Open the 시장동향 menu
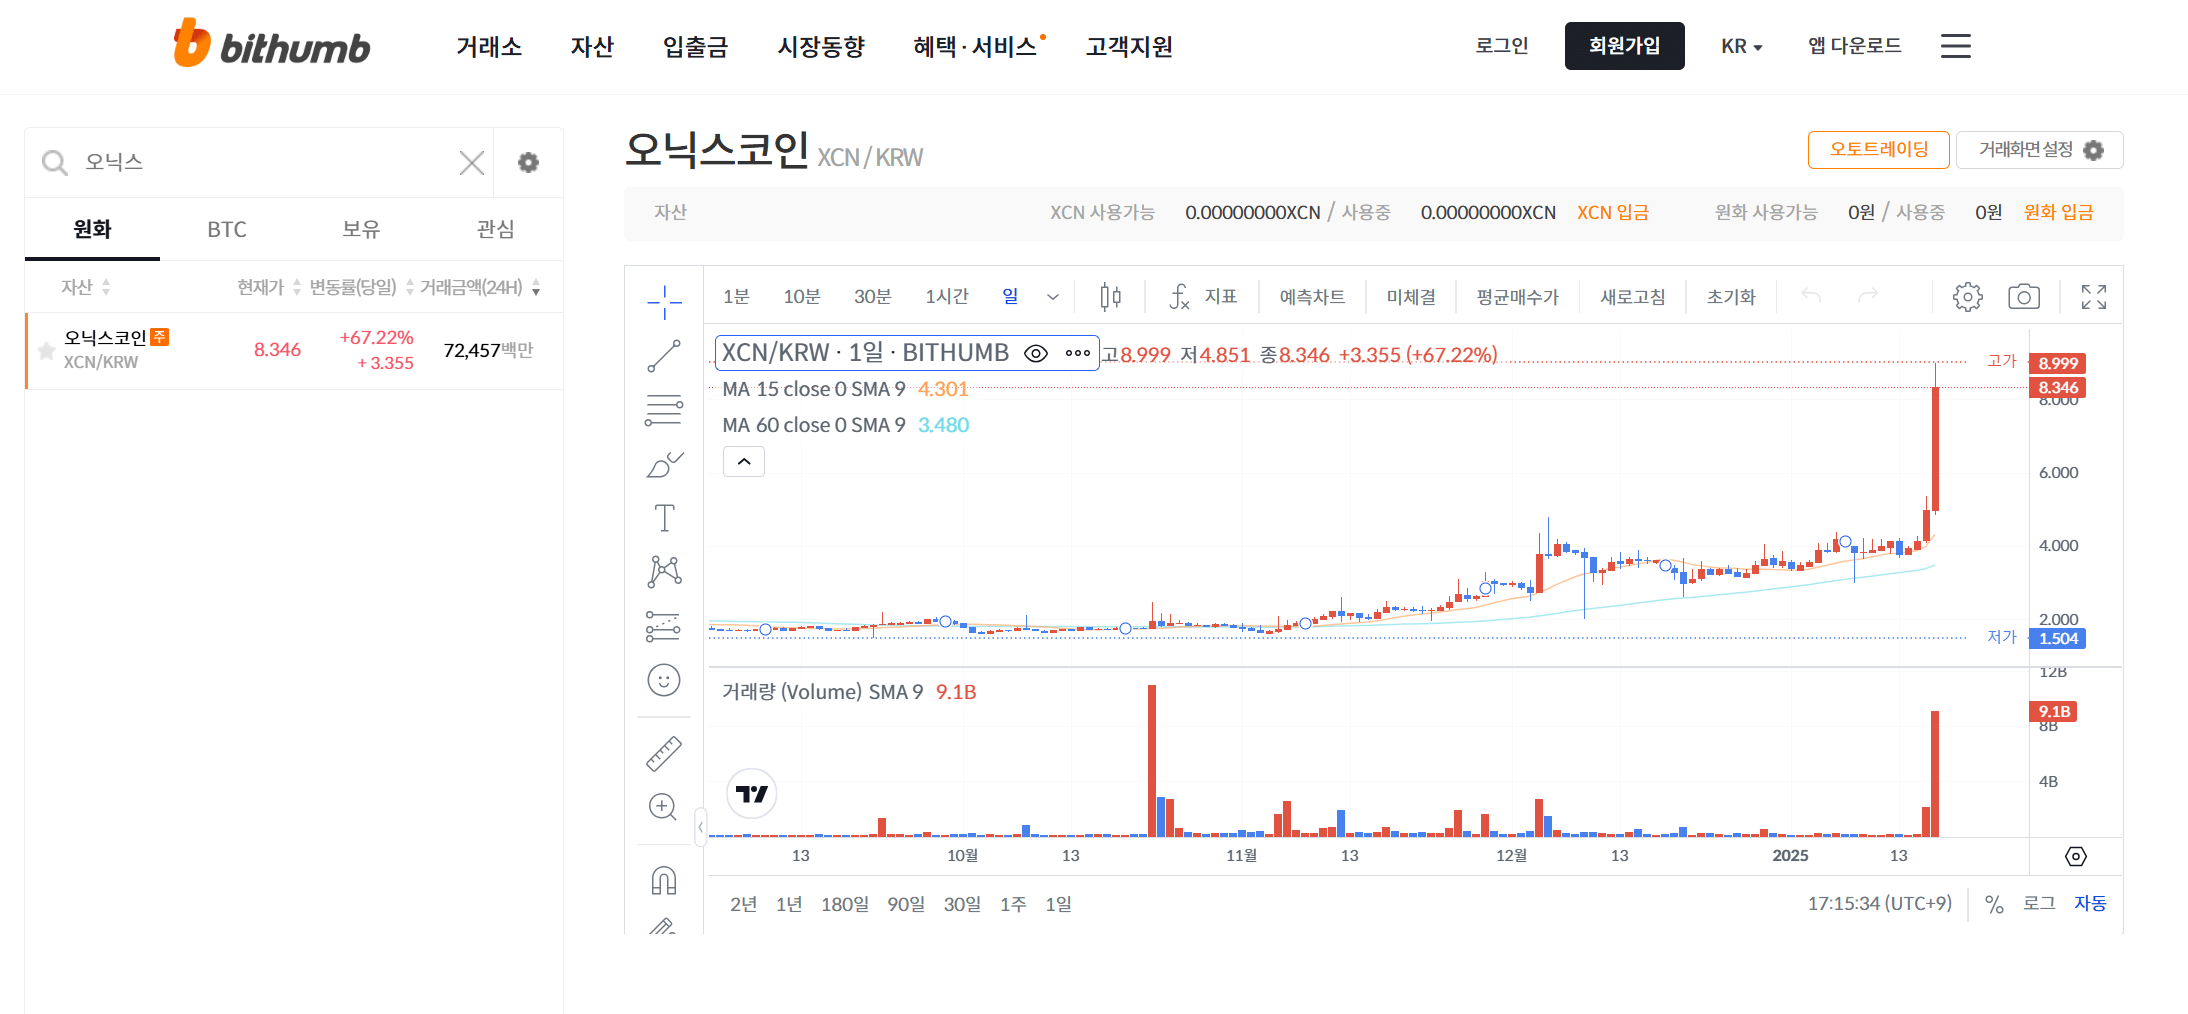The width and height of the screenshot is (2188, 1014). [x=821, y=46]
